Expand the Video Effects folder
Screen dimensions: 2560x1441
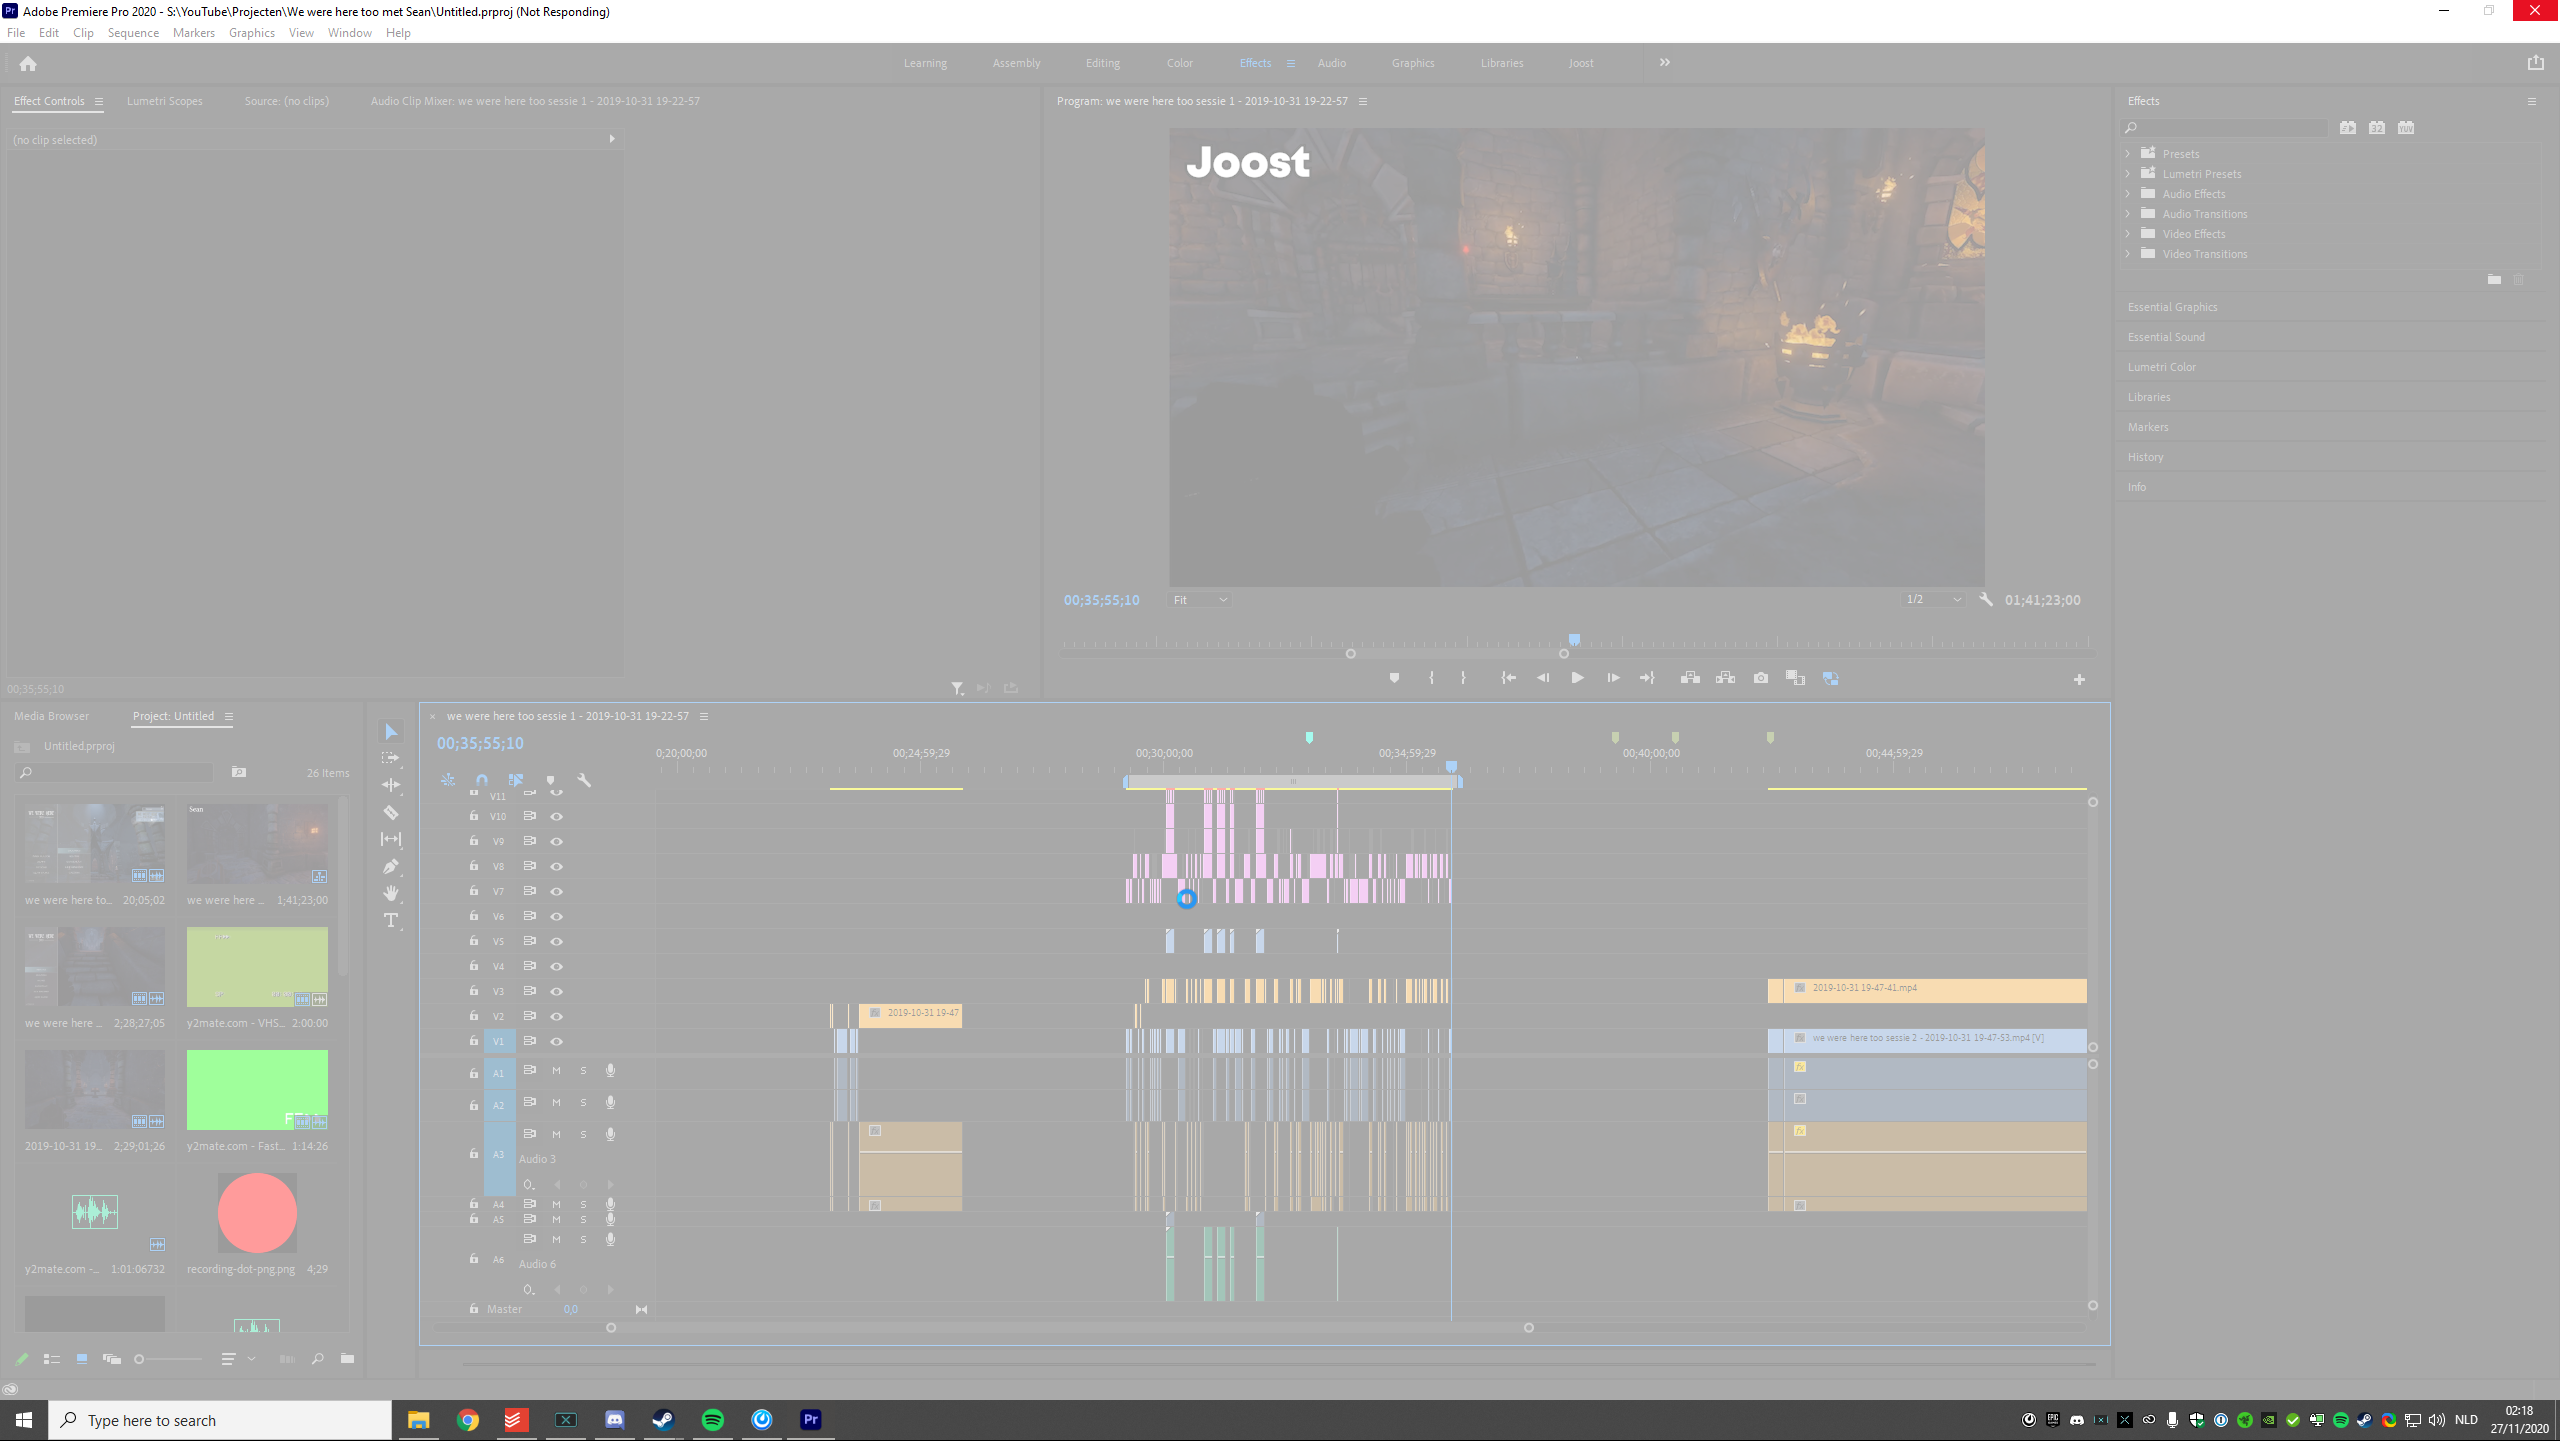(2128, 234)
